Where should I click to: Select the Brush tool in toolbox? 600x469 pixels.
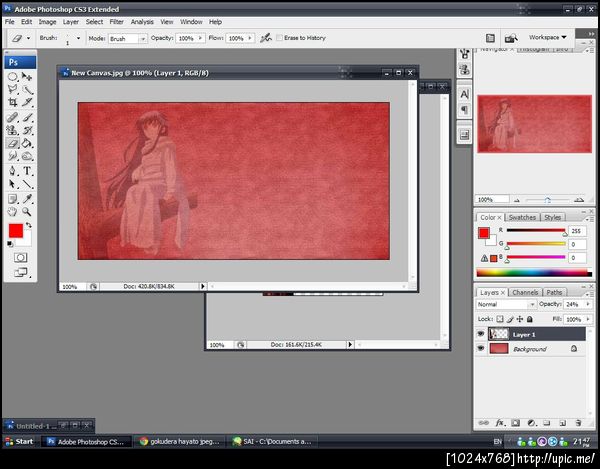pos(27,117)
